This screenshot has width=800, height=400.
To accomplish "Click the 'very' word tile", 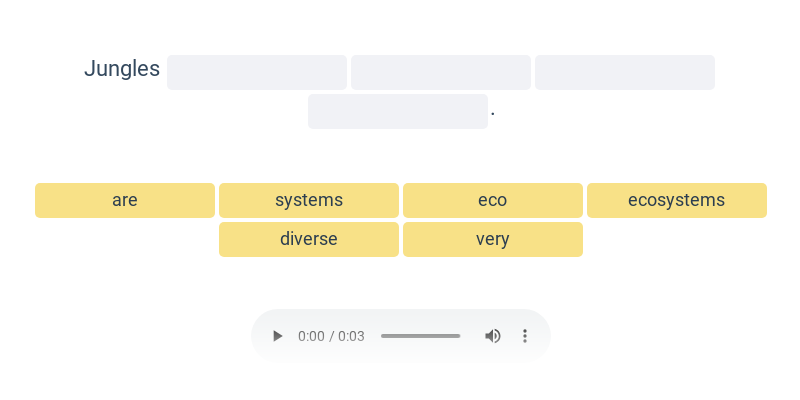I will (493, 239).
